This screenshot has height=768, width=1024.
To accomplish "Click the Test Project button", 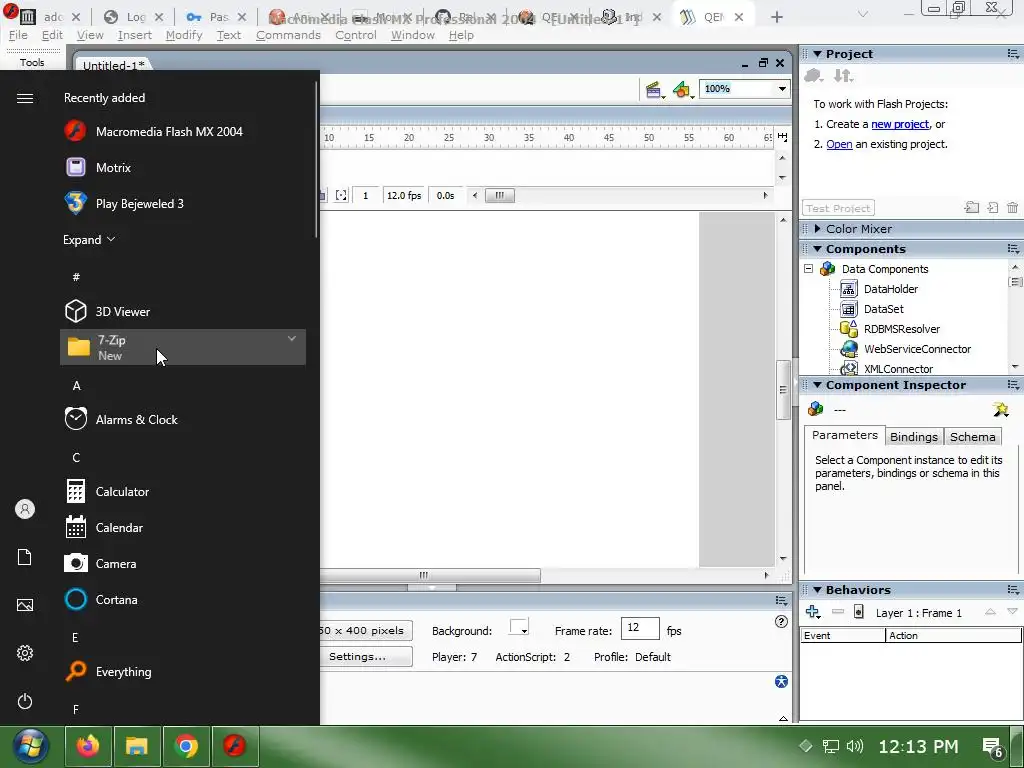I will click(838, 208).
